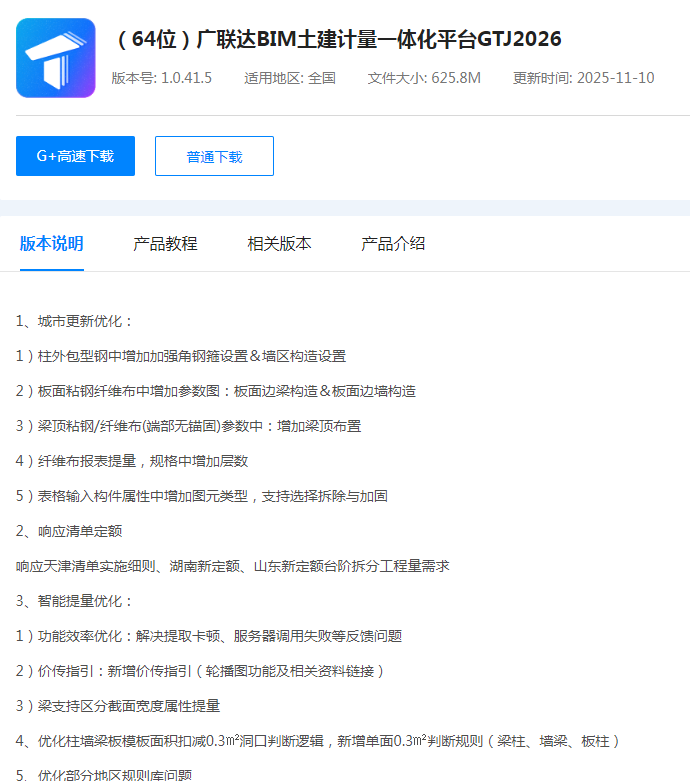
Task: Click the line about 柱外包型钢中增加加强角钢箍设置
Action: [181, 356]
